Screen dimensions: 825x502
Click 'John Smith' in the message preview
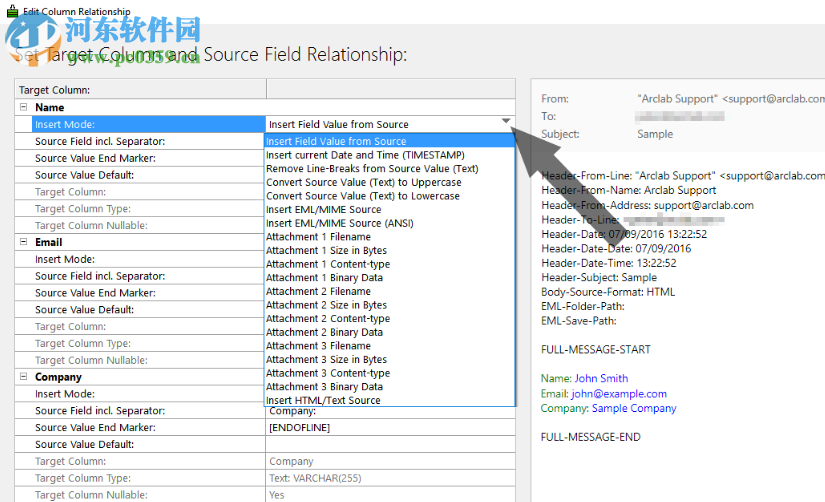click(601, 378)
